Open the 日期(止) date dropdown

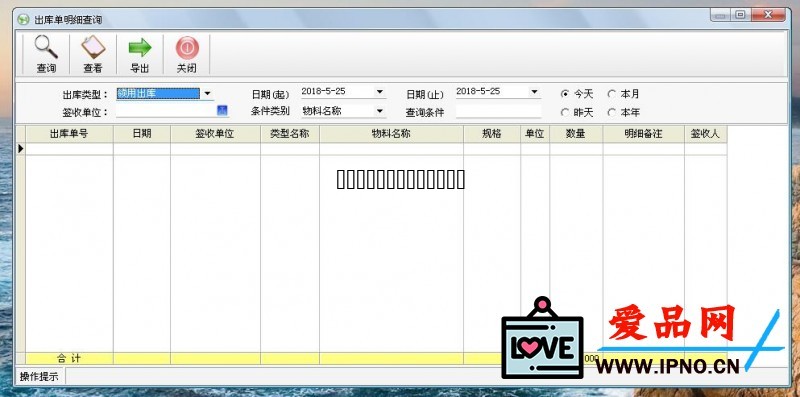534,92
